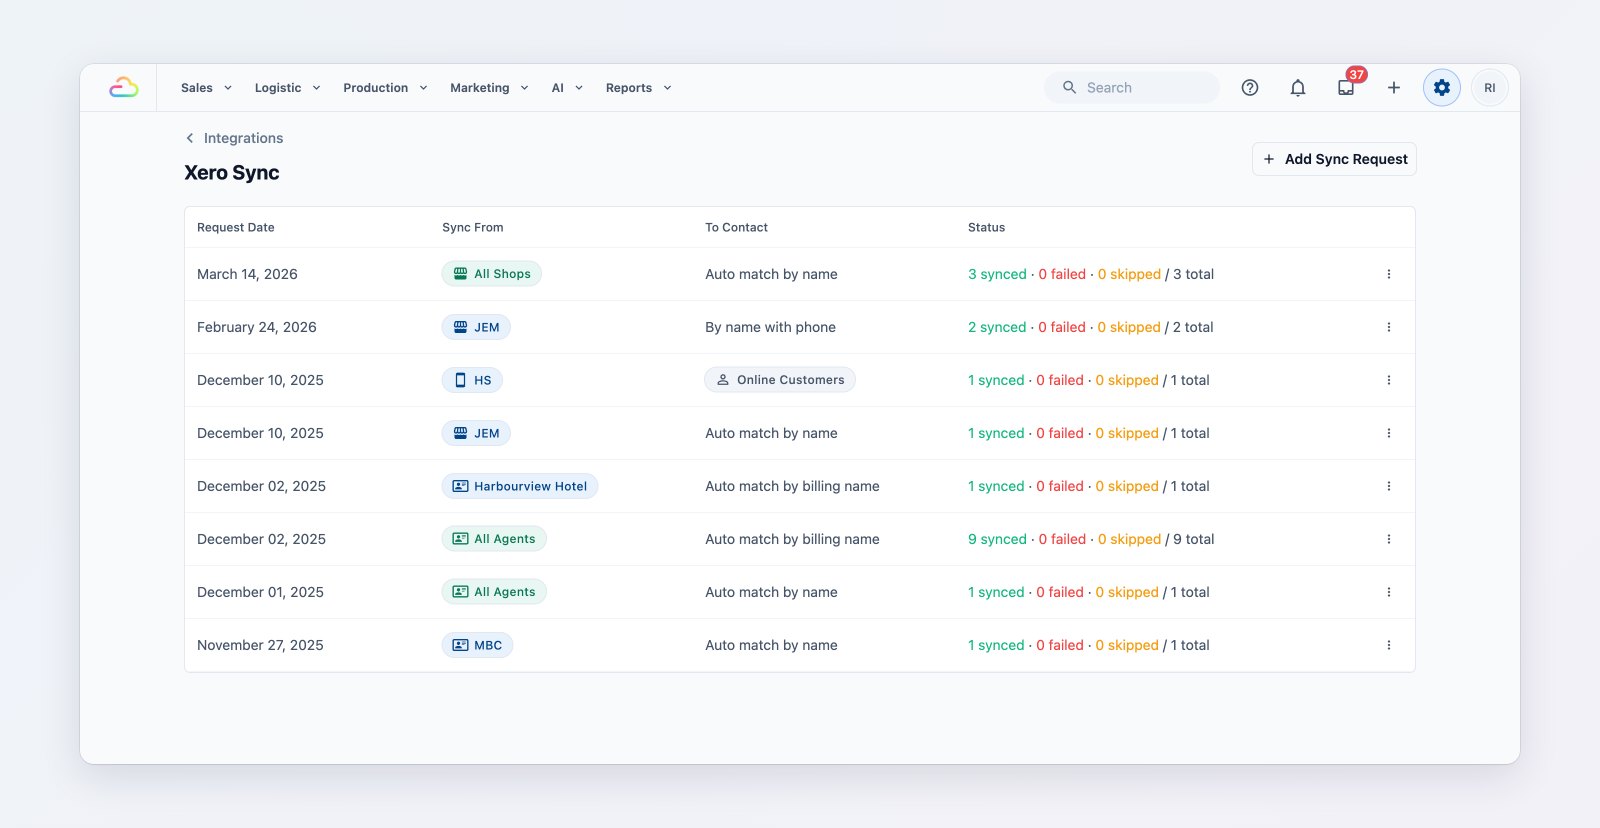1600x828 pixels.
Task: Click the All Shops tag
Action: click(x=492, y=274)
